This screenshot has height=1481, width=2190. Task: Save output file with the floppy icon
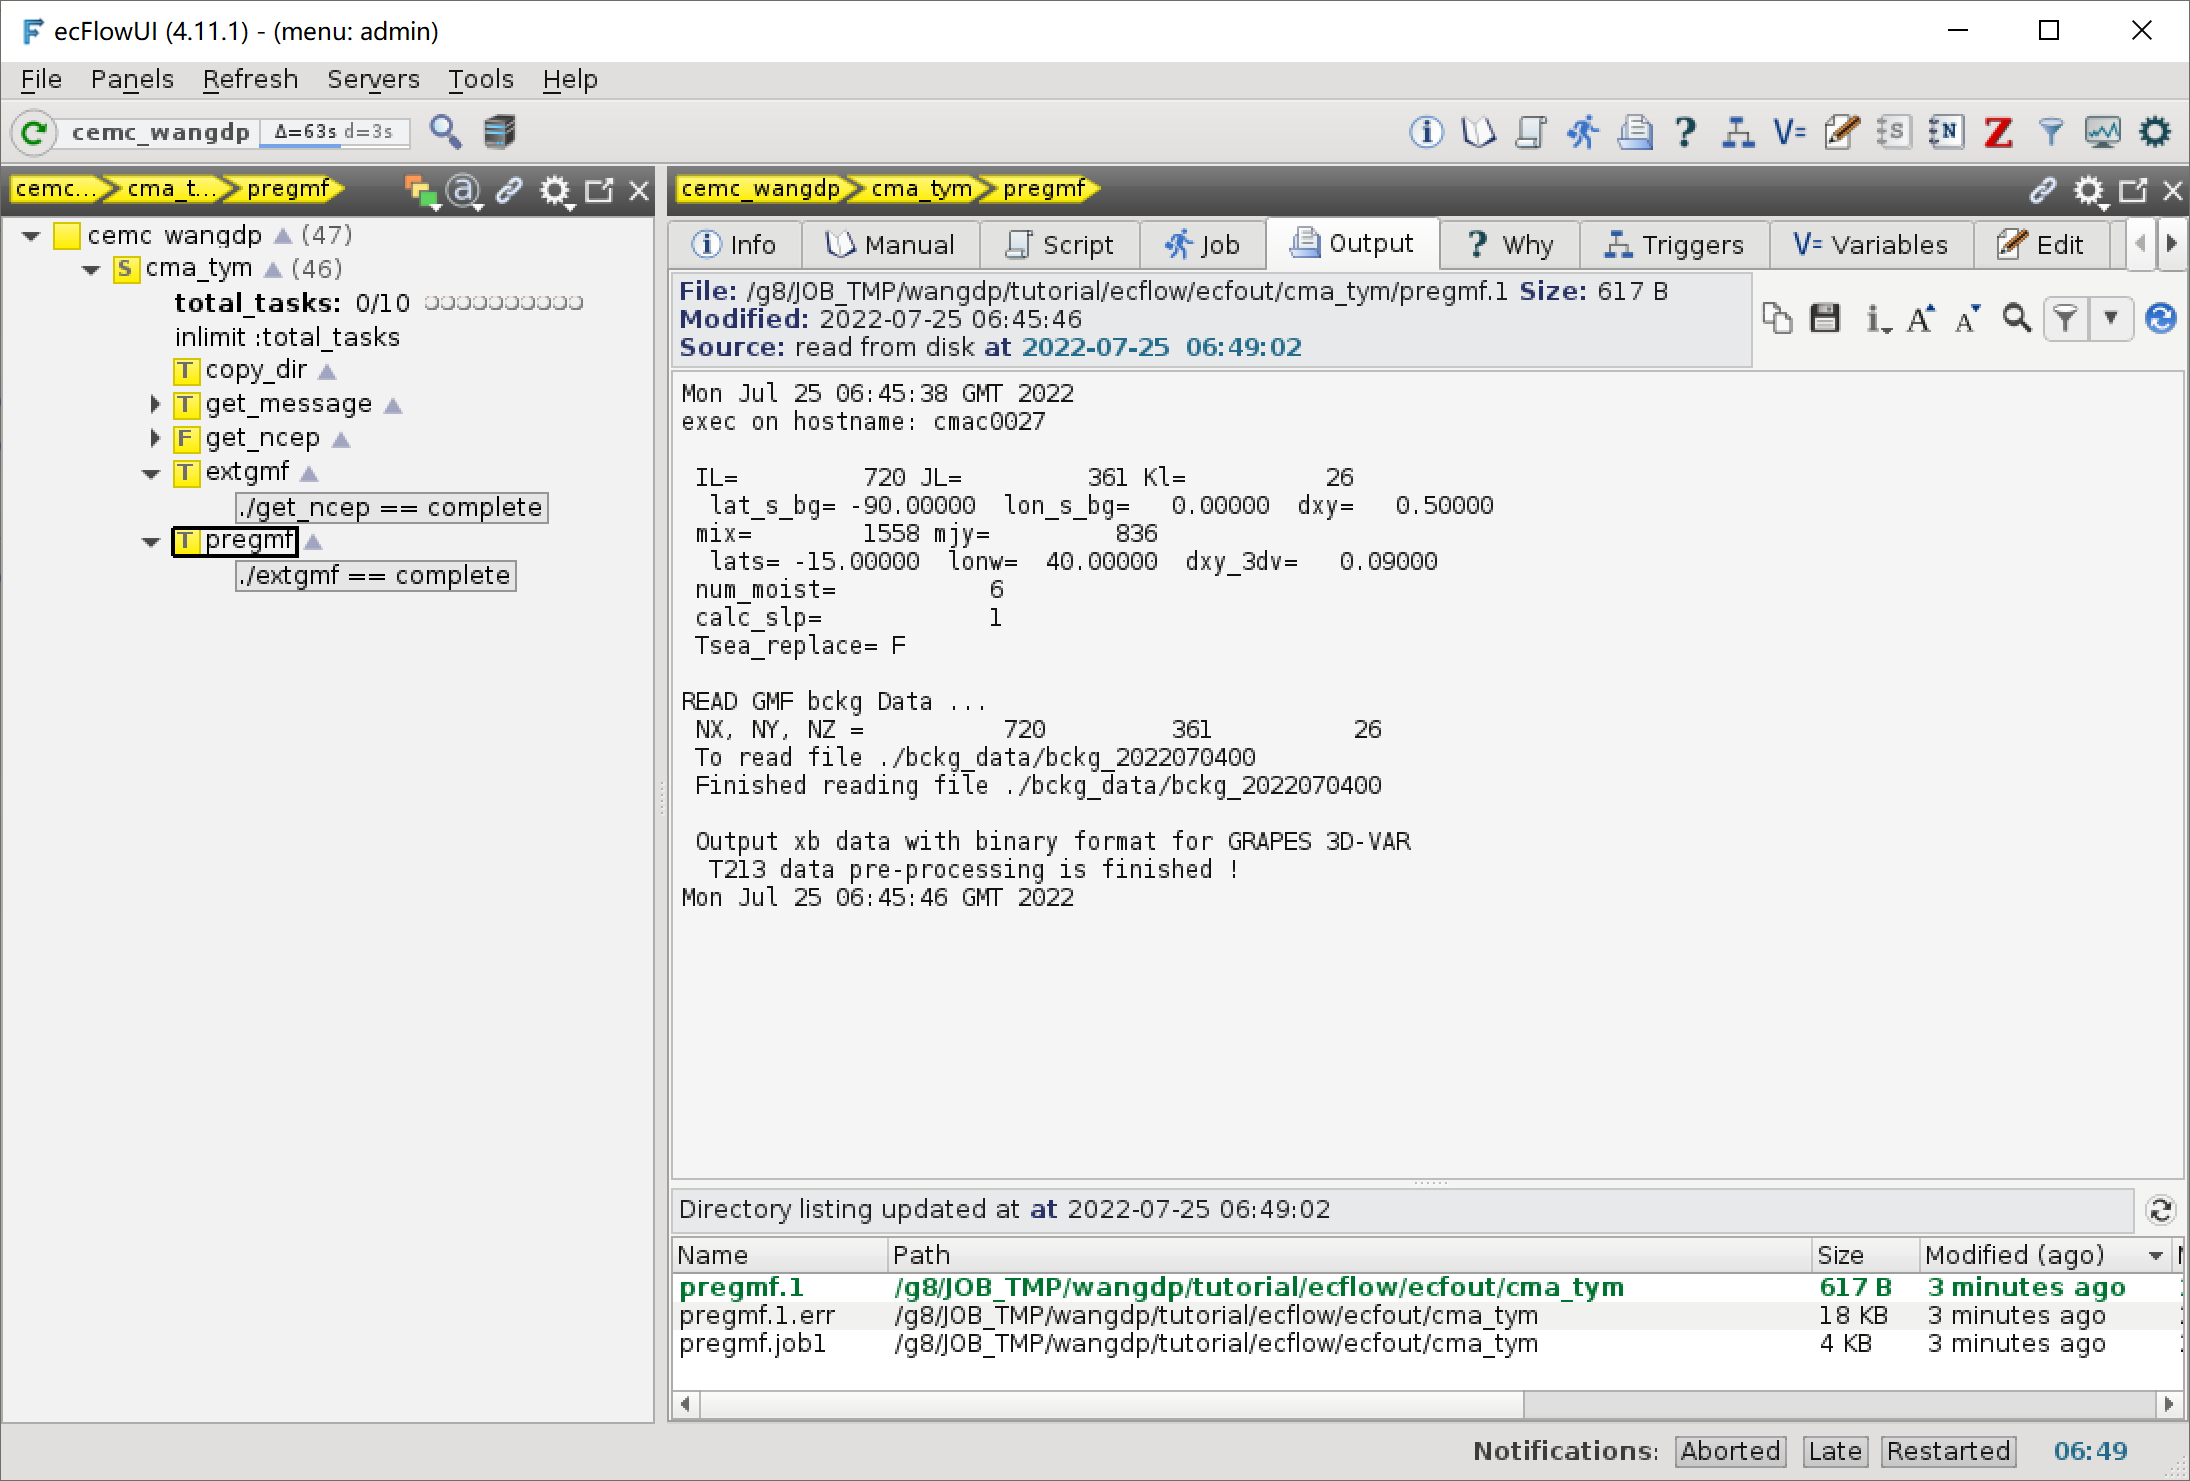pos(1825,319)
